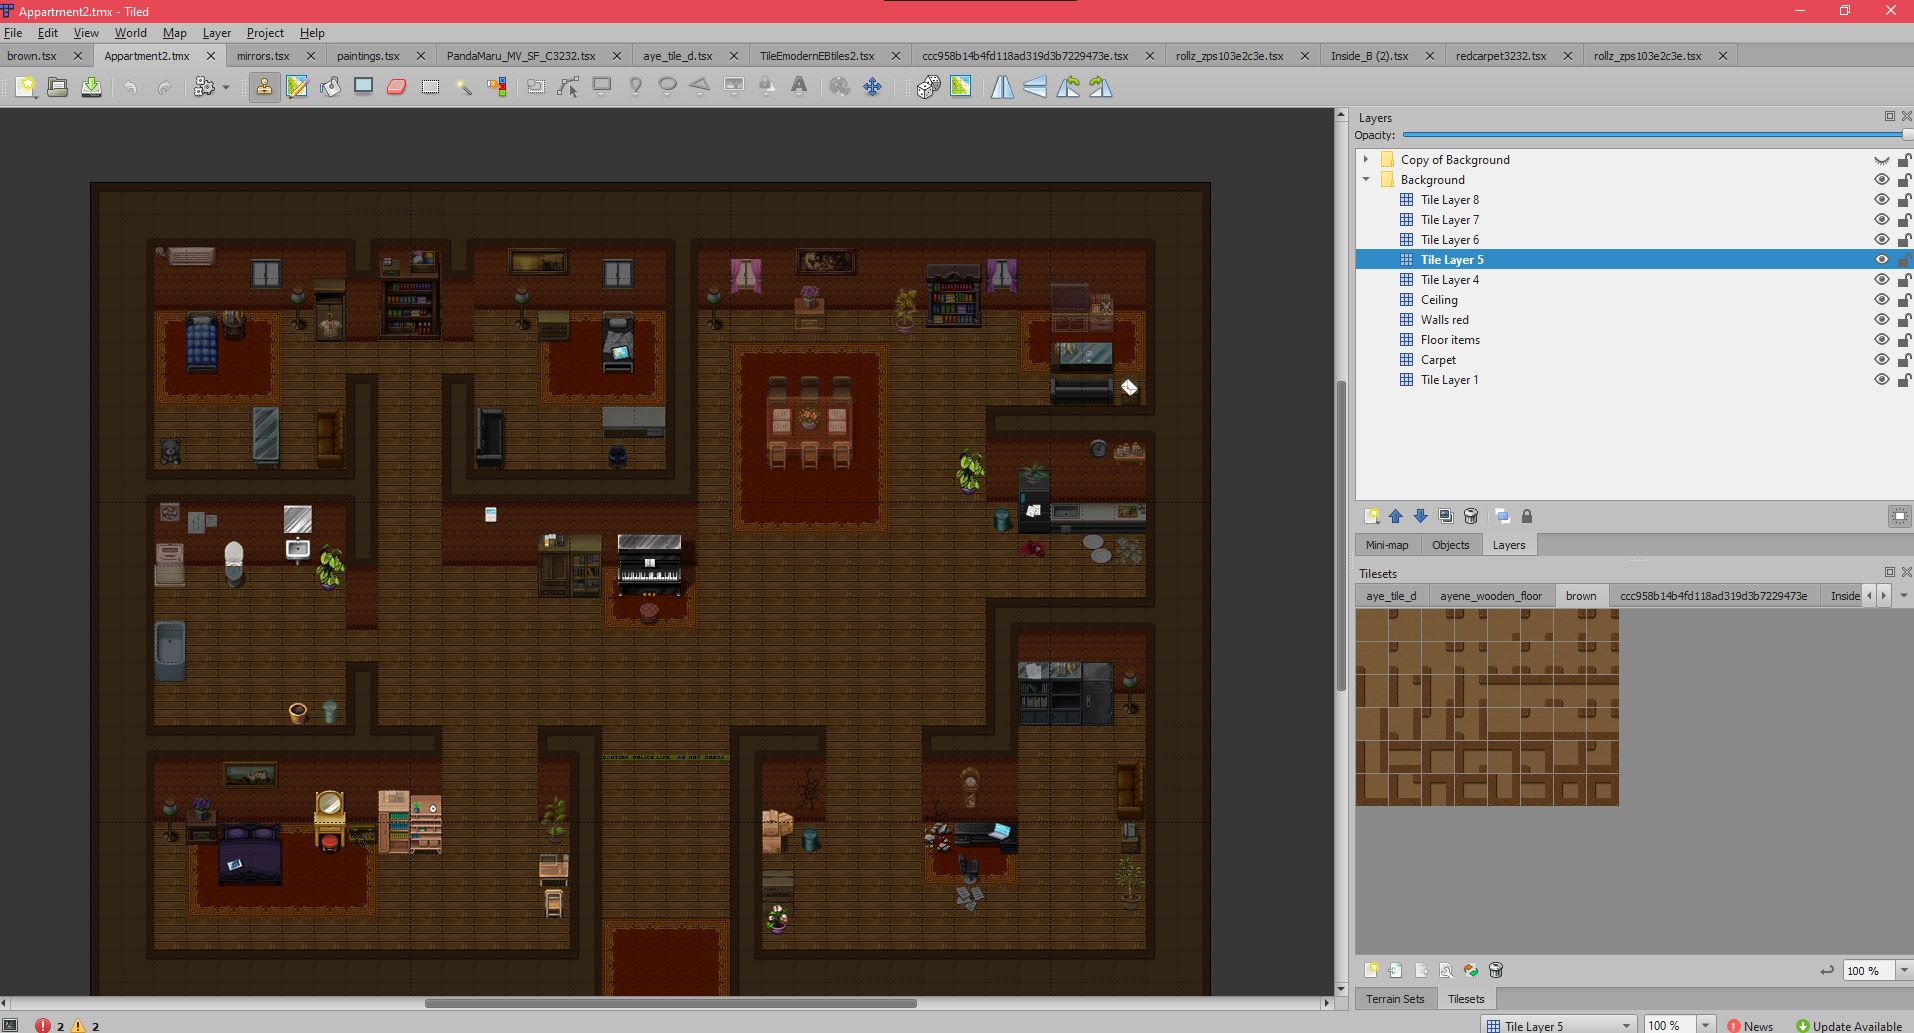The image size is (1914, 1033).
Task: Select the Eraser tool
Action: [x=397, y=87]
